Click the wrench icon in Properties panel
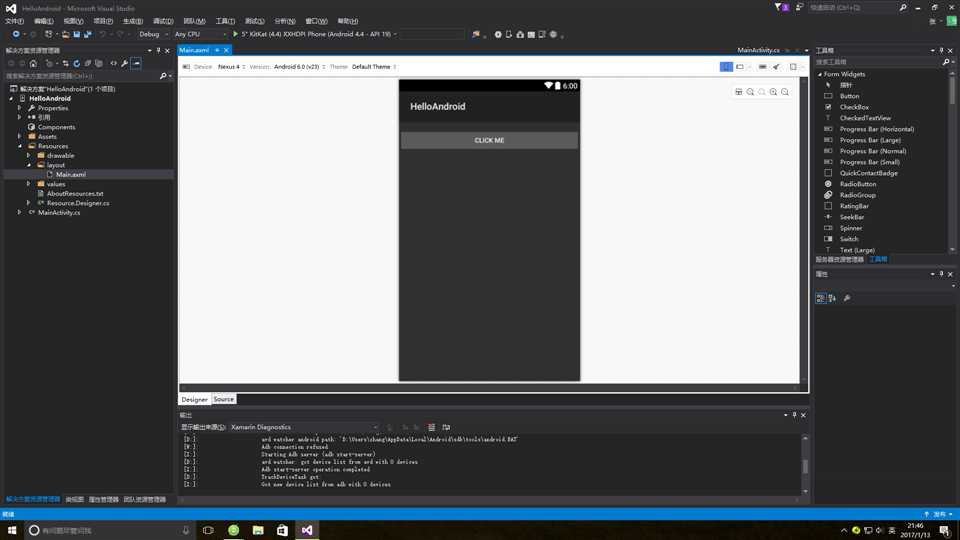 point(847,298)
